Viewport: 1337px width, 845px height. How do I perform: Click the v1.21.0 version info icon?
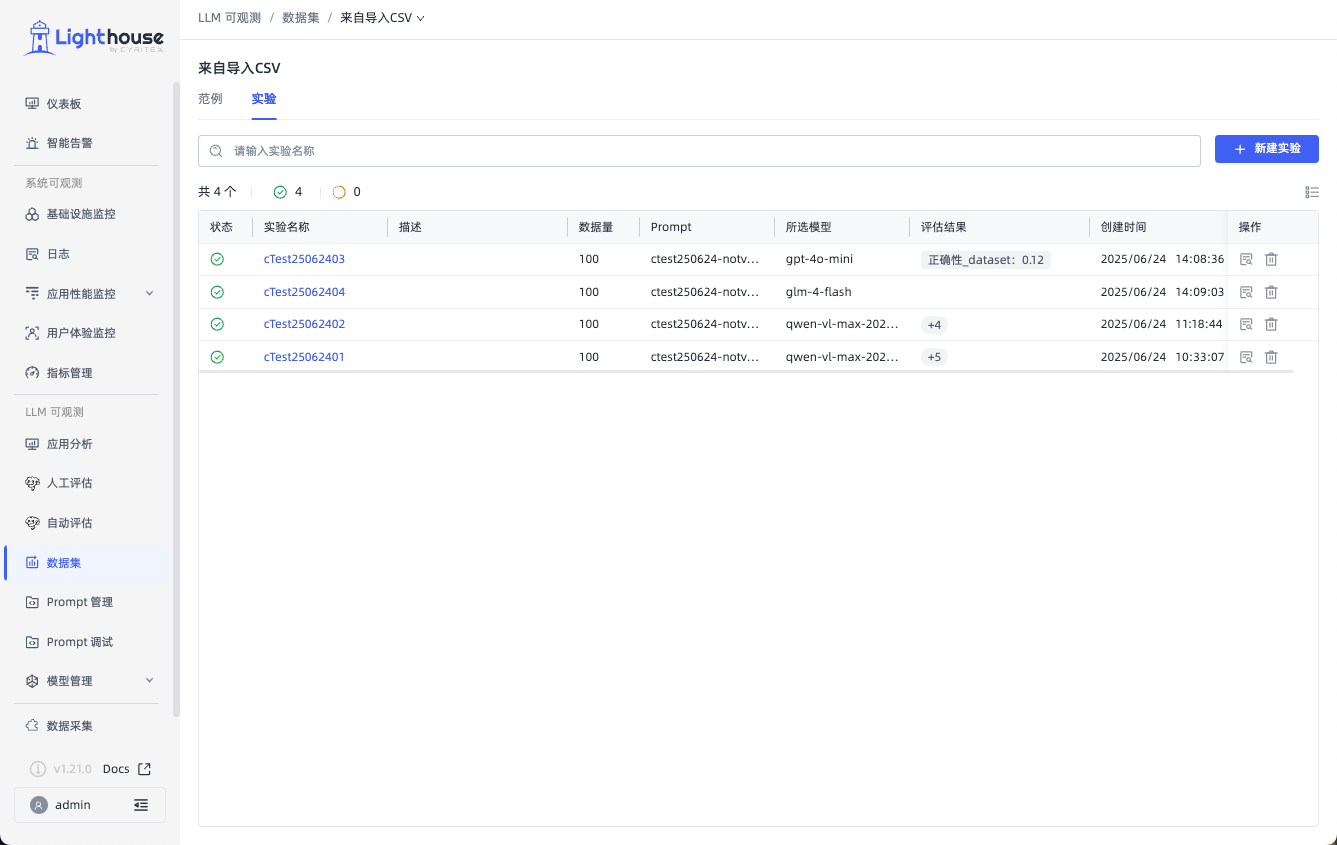pos(38,769)
